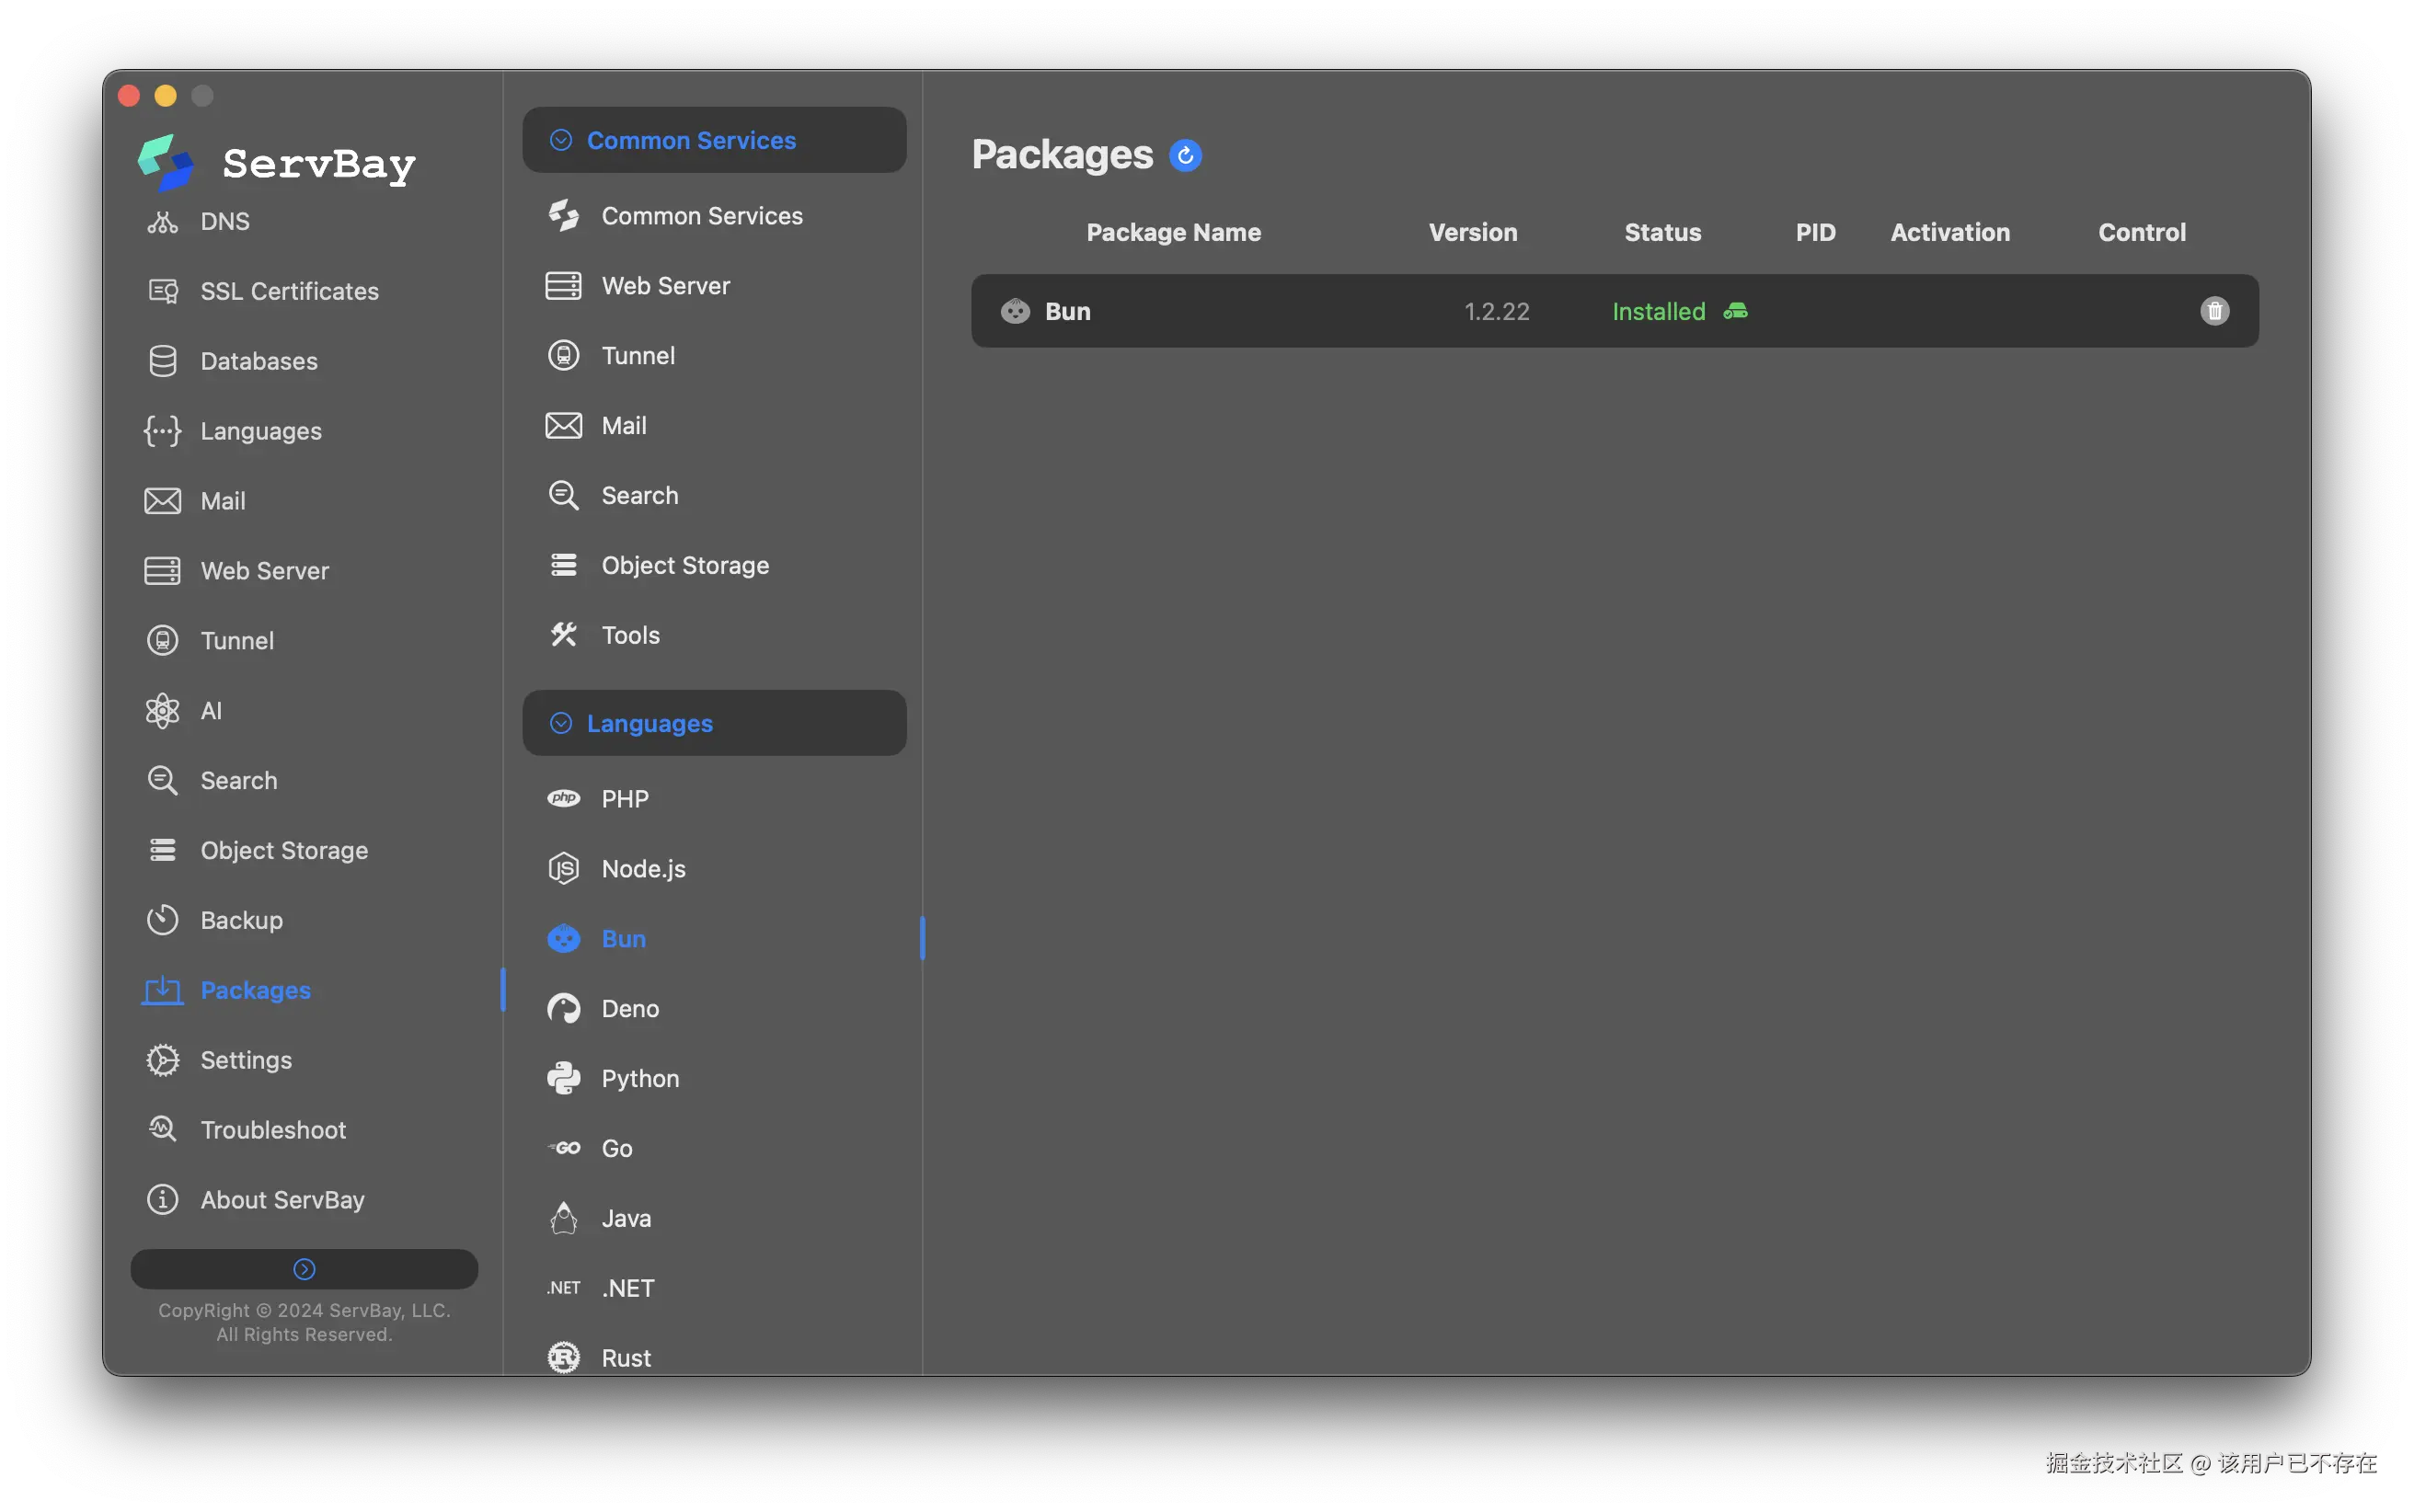Select the AI atom icon in sidebar
The image size is (2414, 1512).
tap(163, 710)
